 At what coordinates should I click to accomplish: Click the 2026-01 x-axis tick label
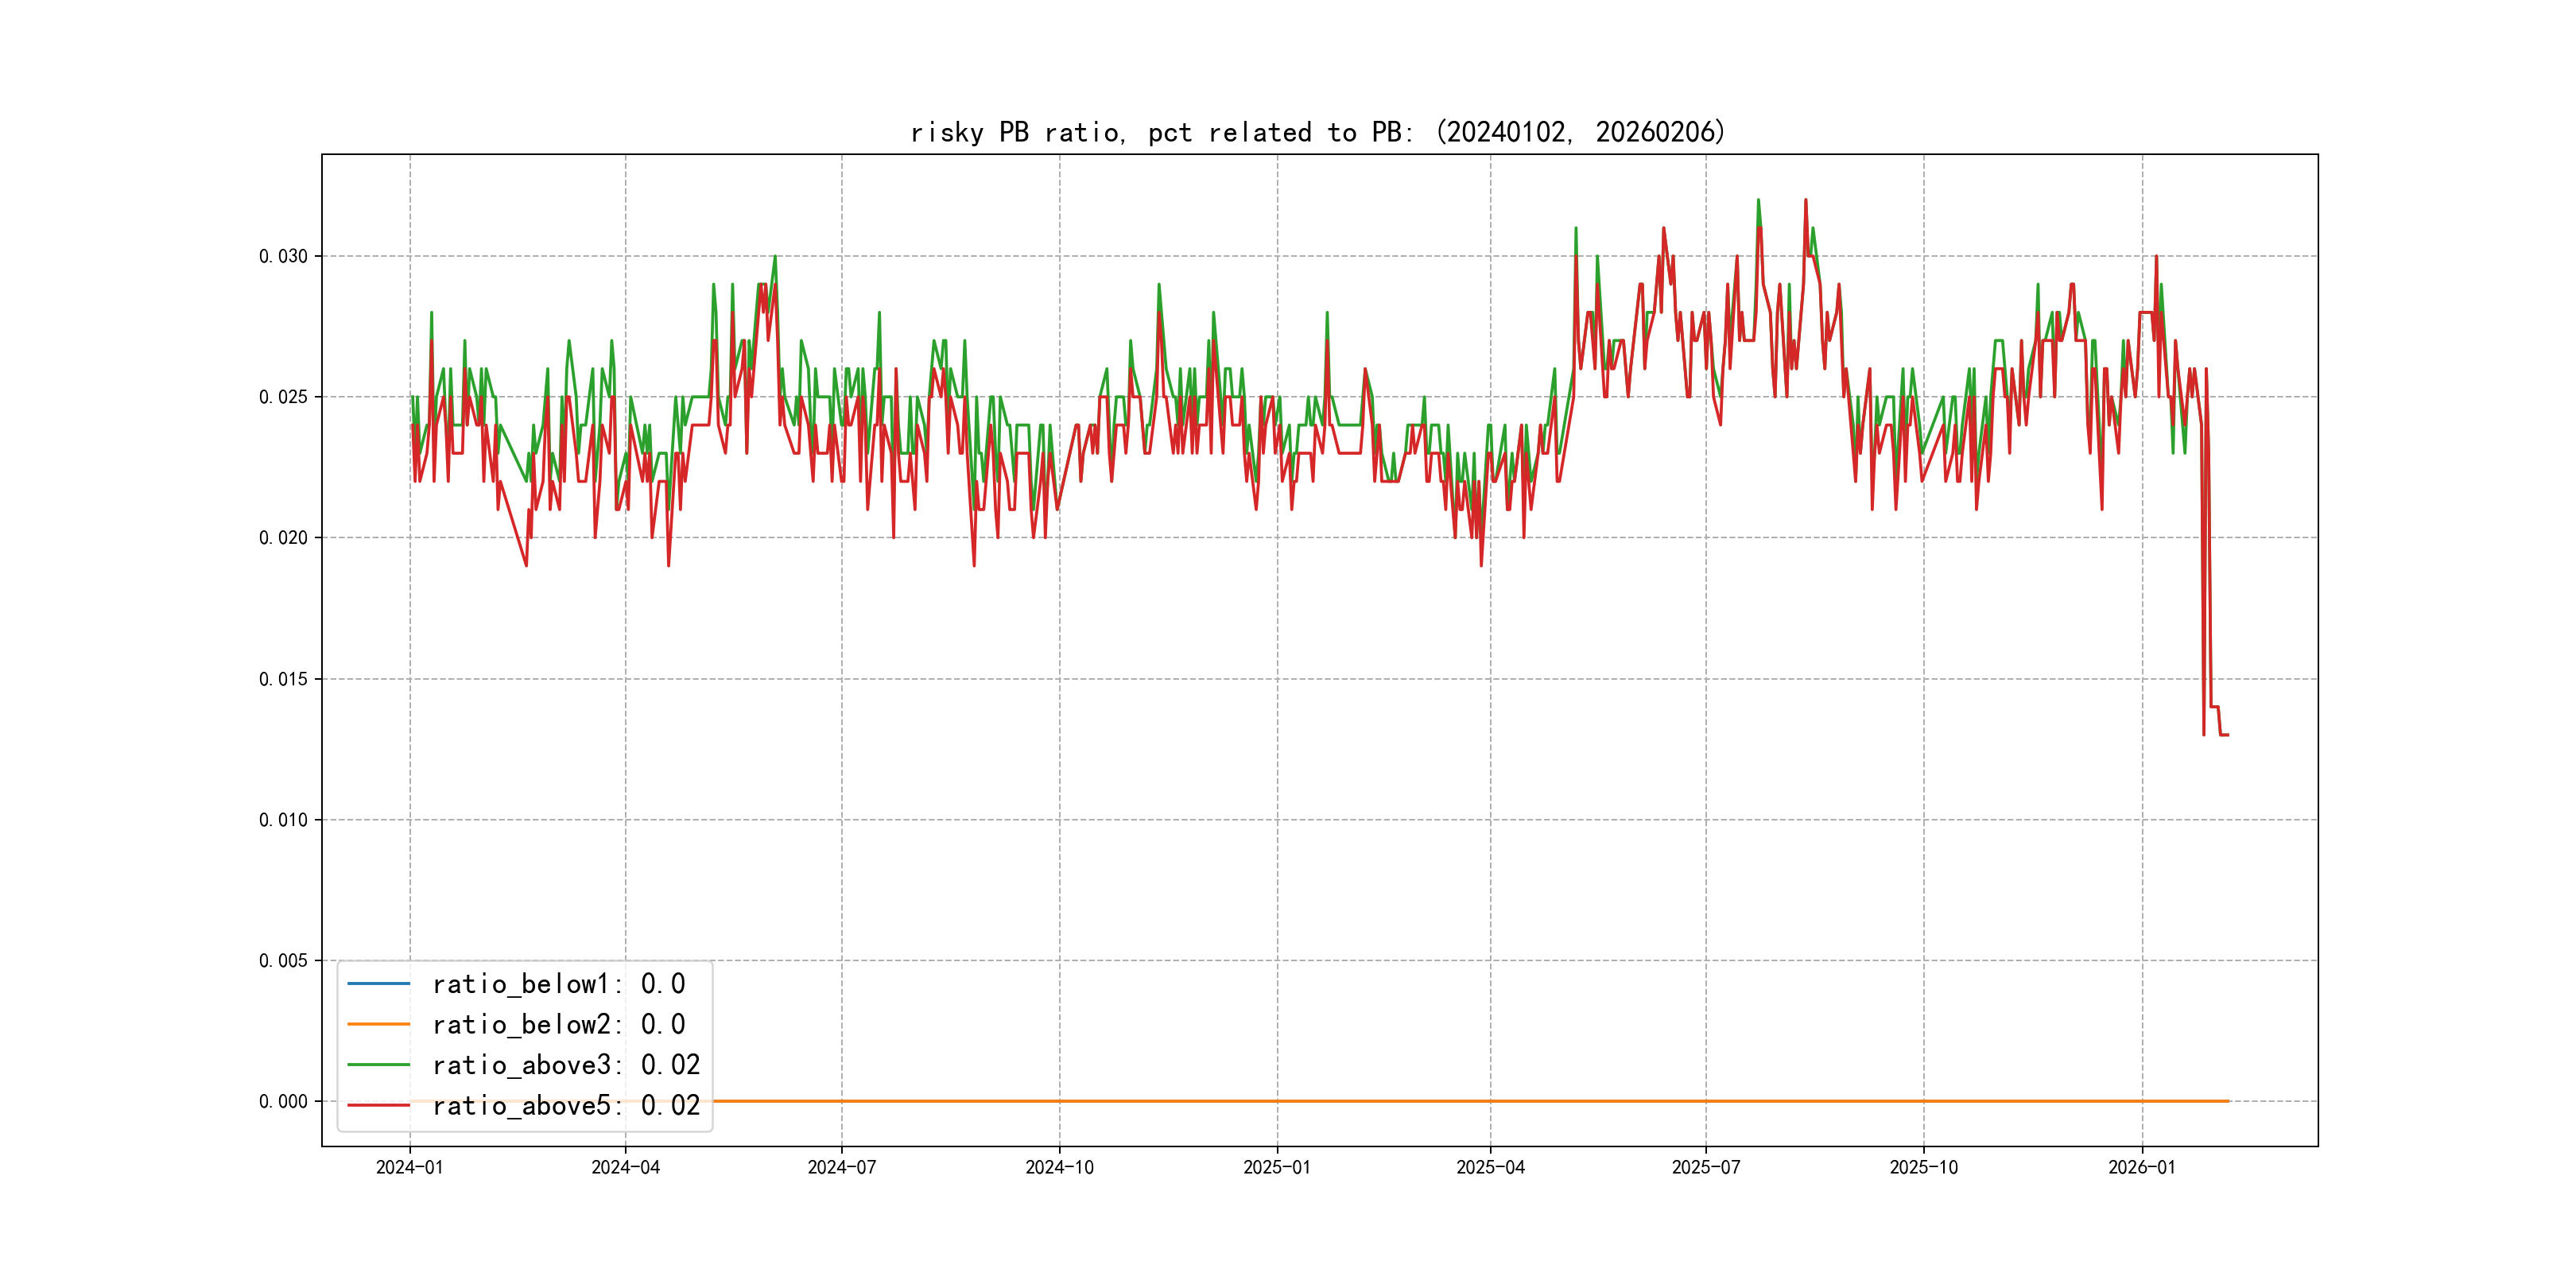(2141, 1167)
